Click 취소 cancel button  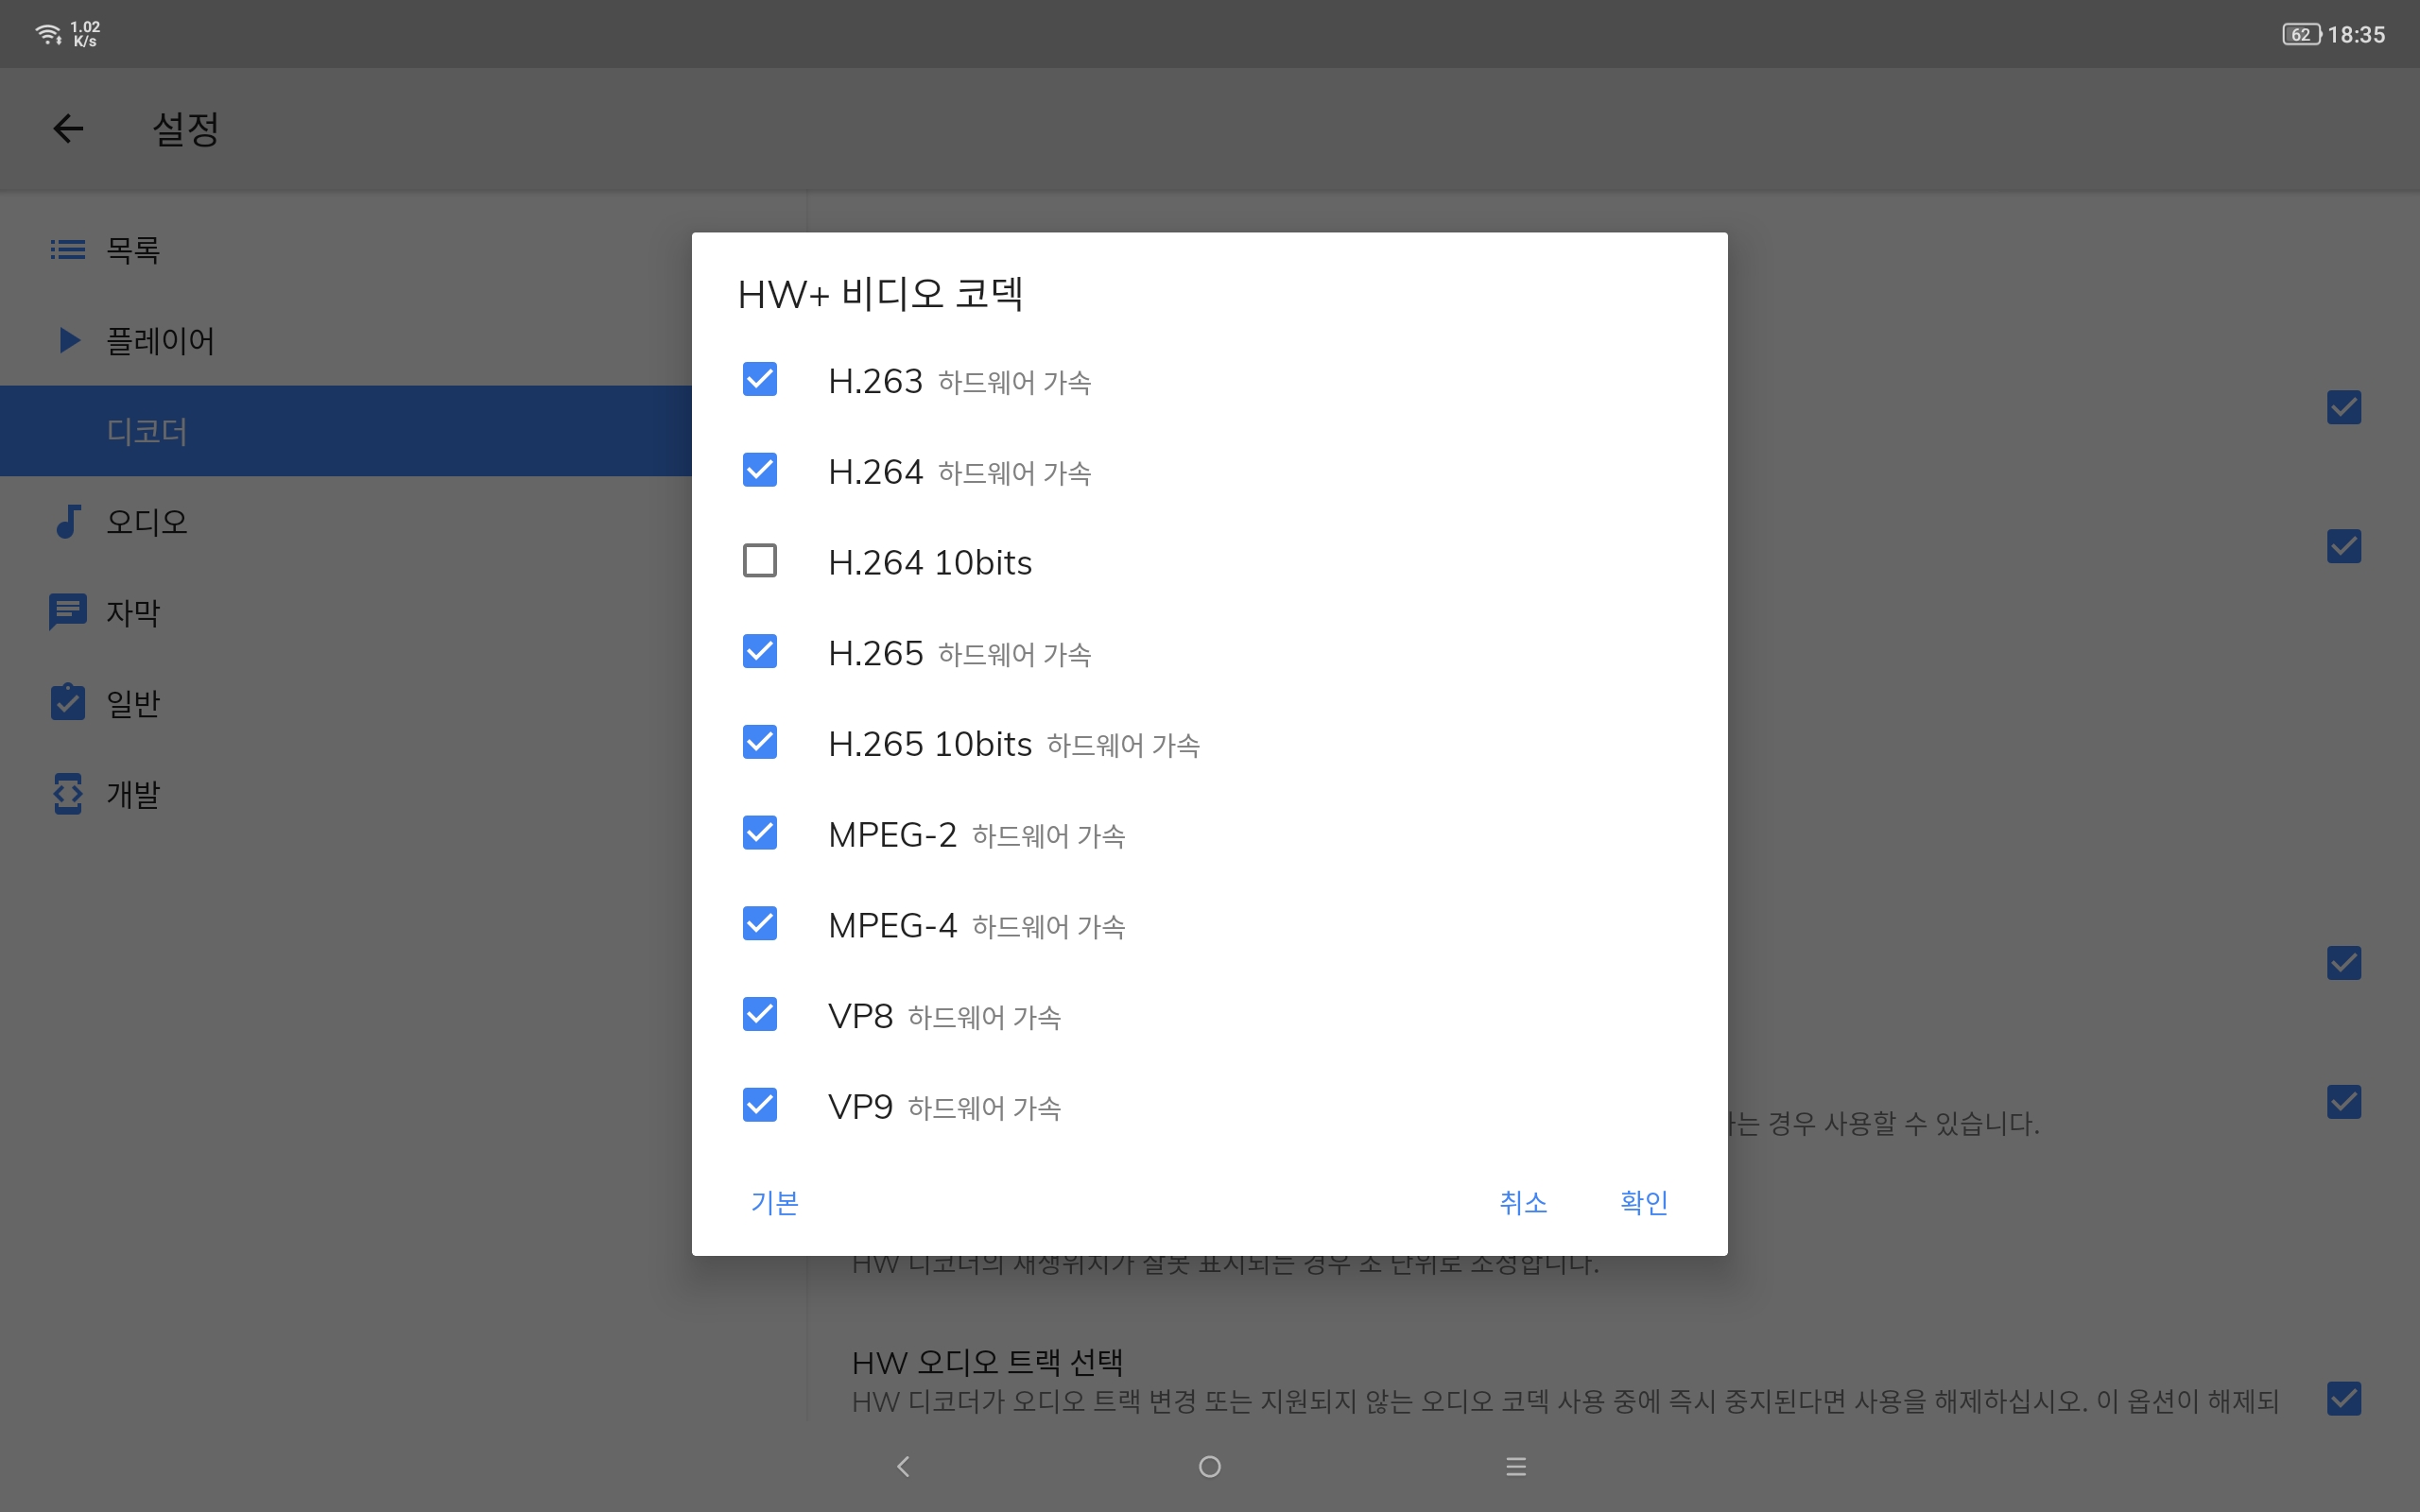pyautogui.click(x=1523, y=1202)
